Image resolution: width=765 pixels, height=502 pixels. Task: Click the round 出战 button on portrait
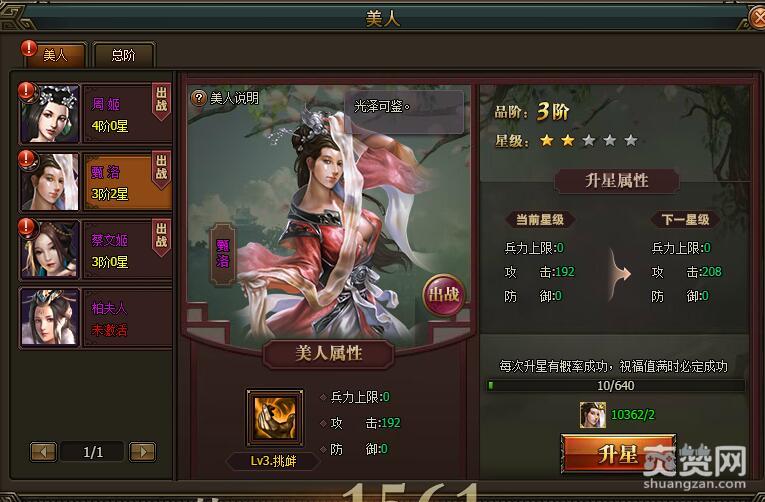[443, 295]
